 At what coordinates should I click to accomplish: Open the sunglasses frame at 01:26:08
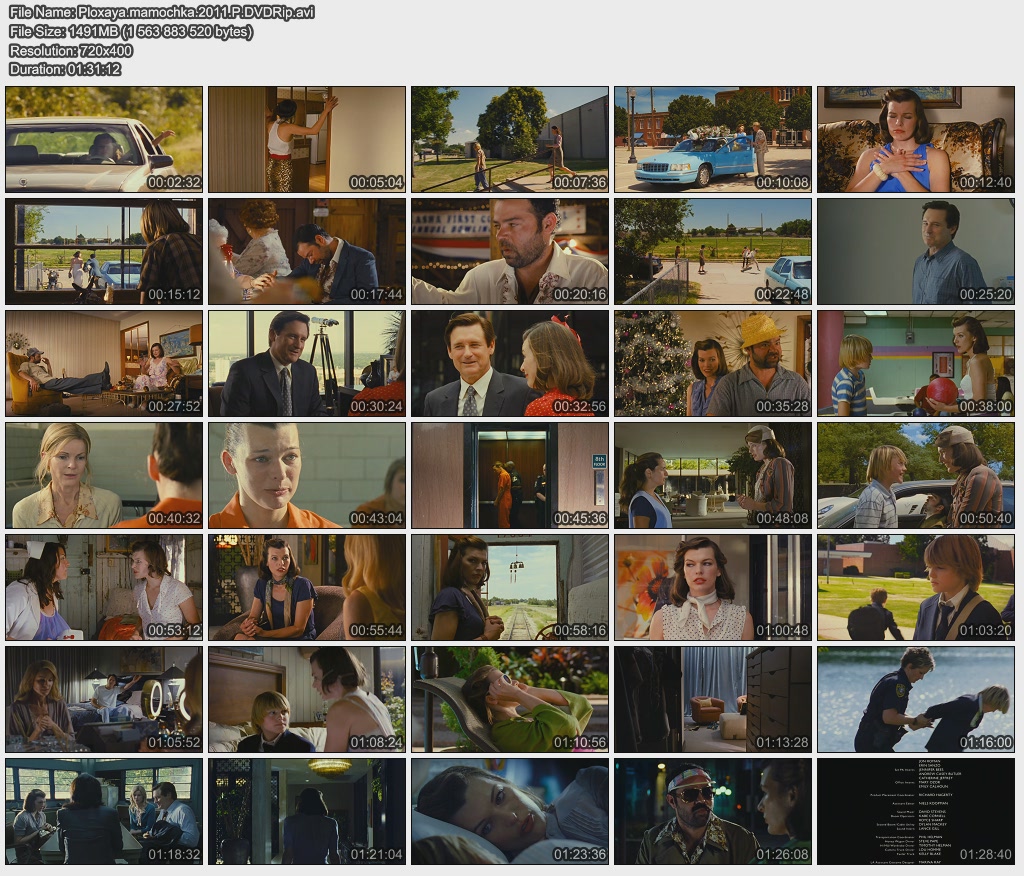pos(713,811)
